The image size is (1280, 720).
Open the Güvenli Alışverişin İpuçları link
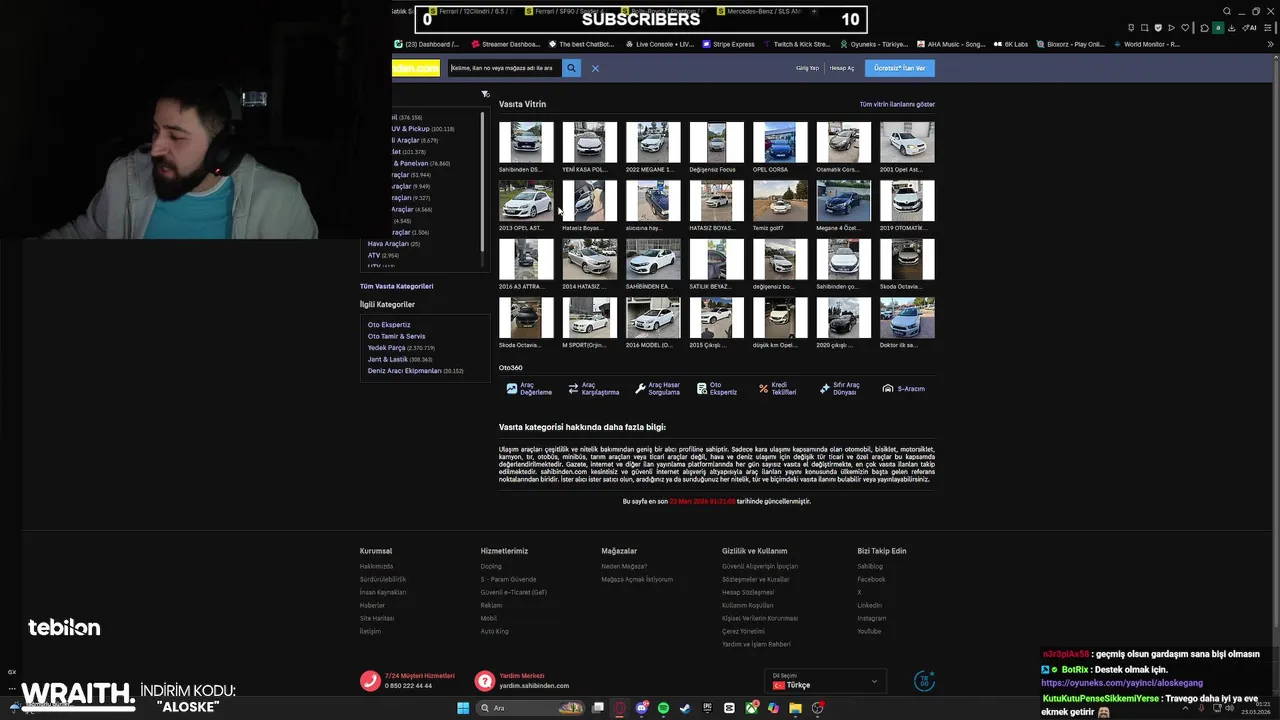point(760,566)
